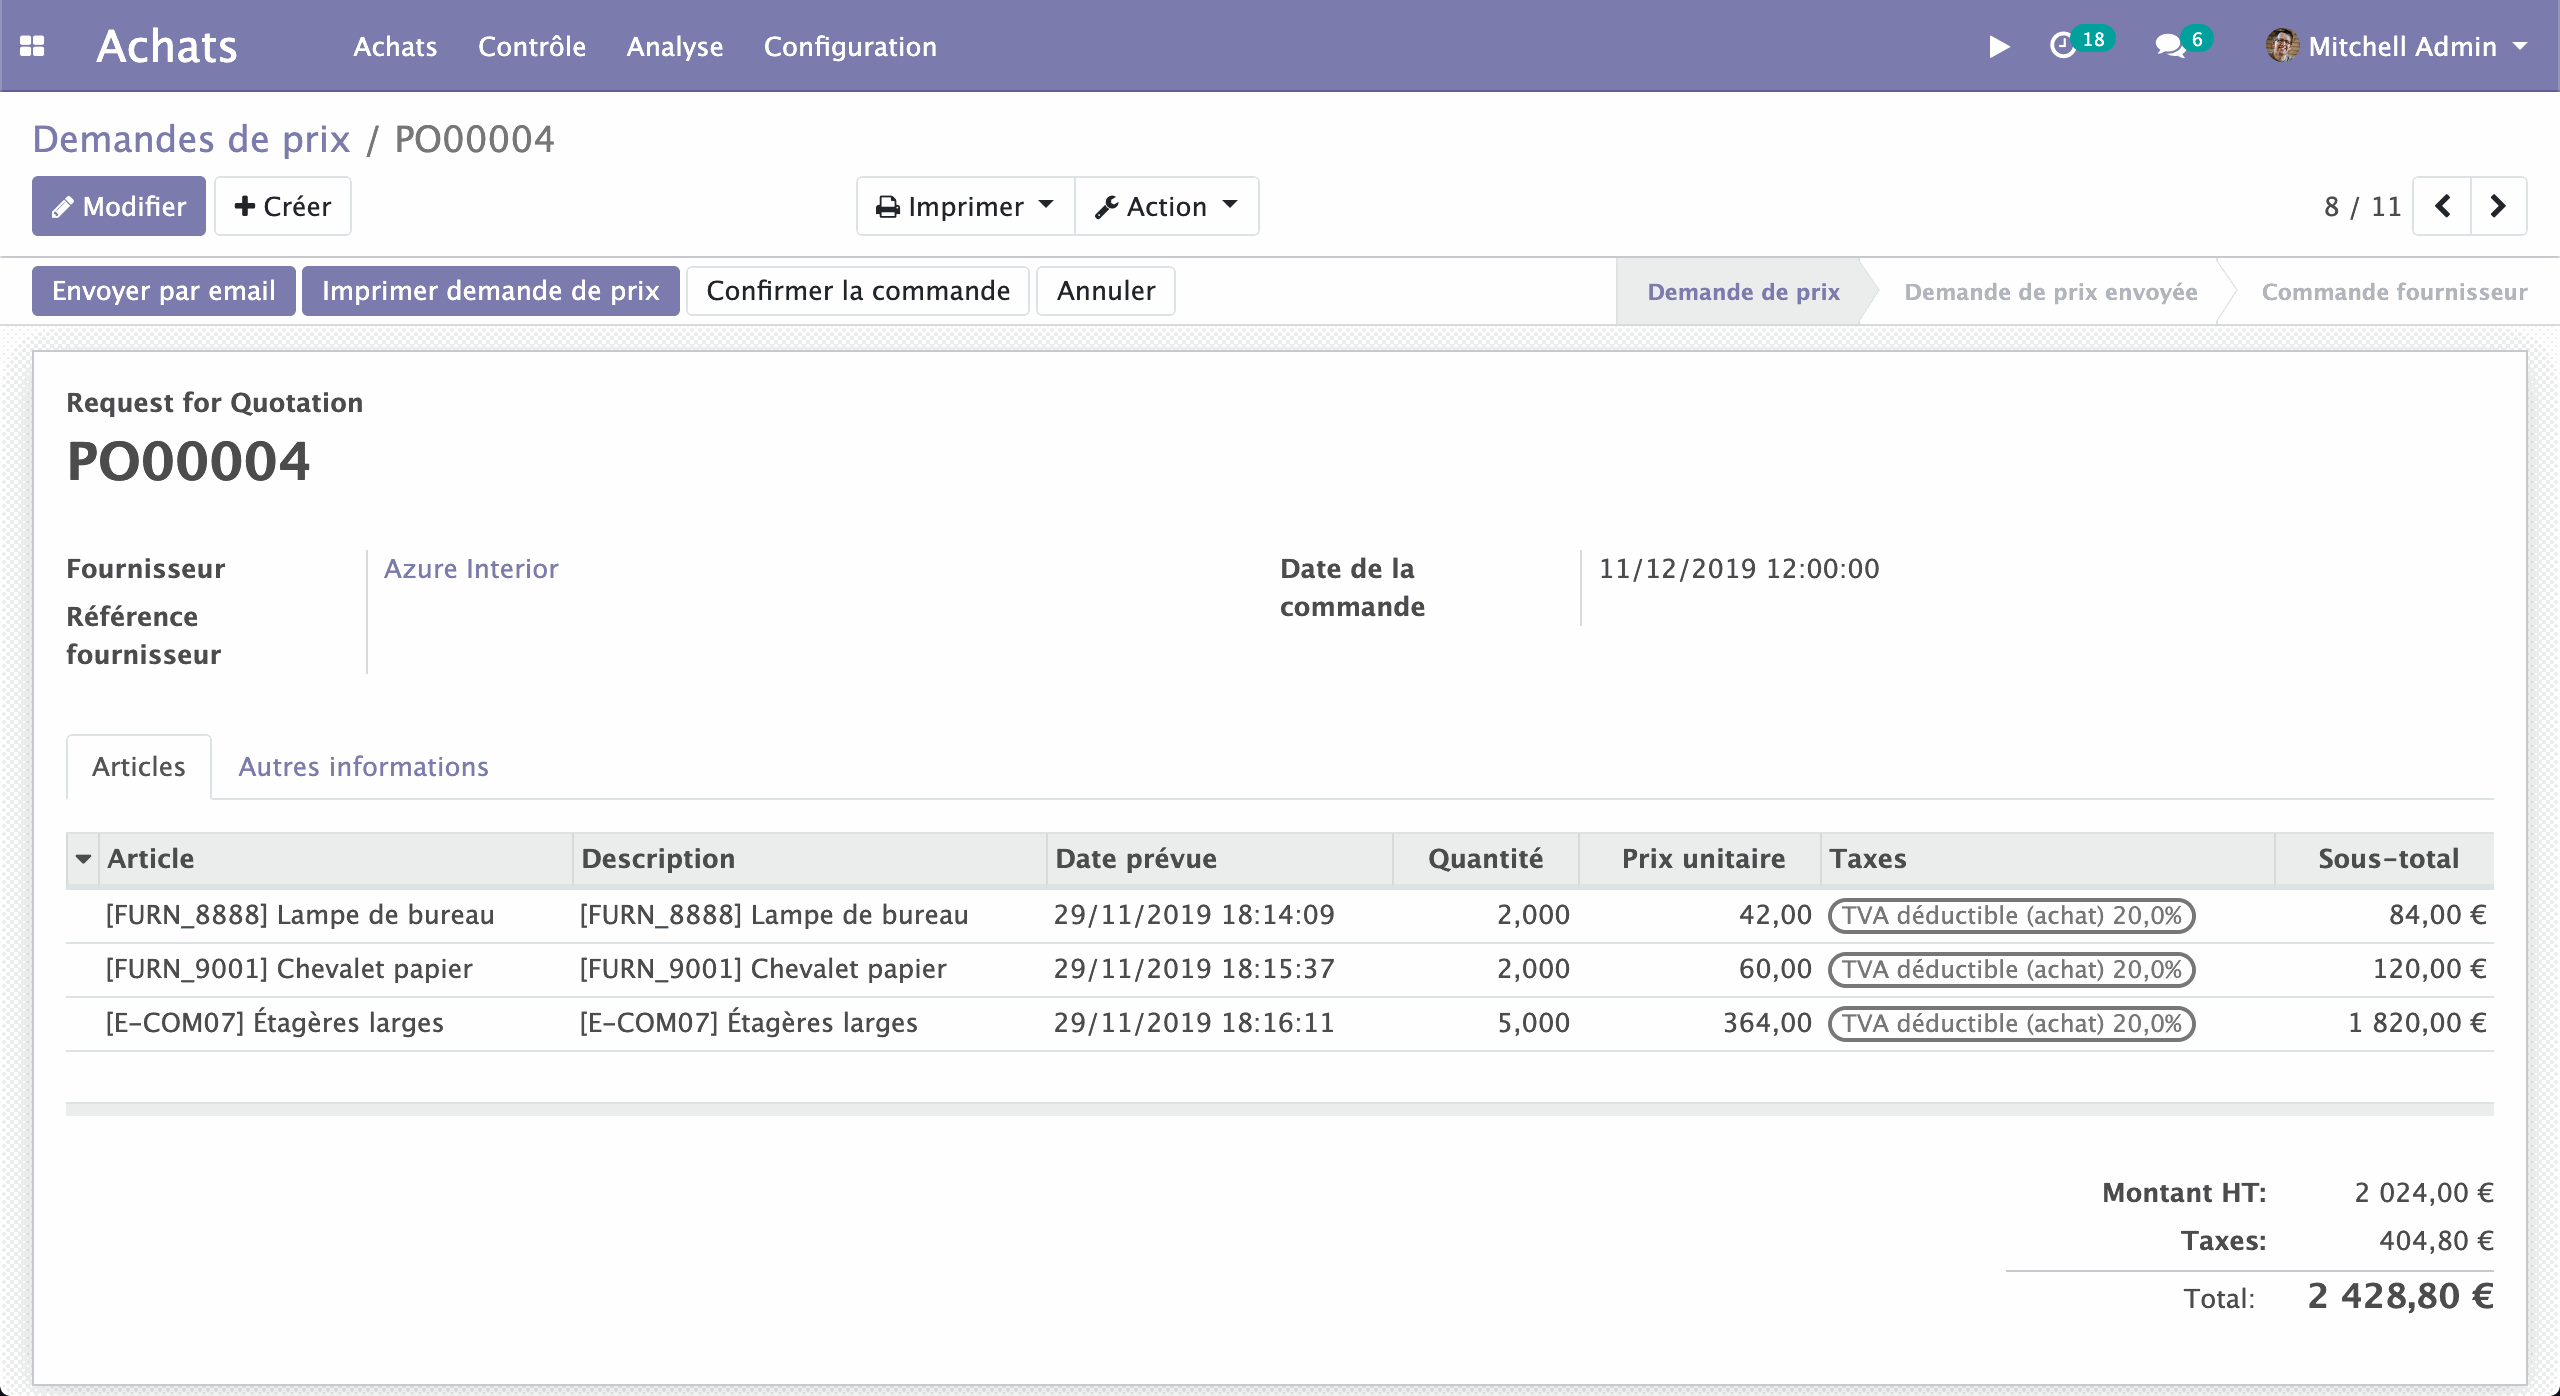2560x1396 pixels.
Task: Set stage to Demande de prix envoyée
Action: 2052,291
